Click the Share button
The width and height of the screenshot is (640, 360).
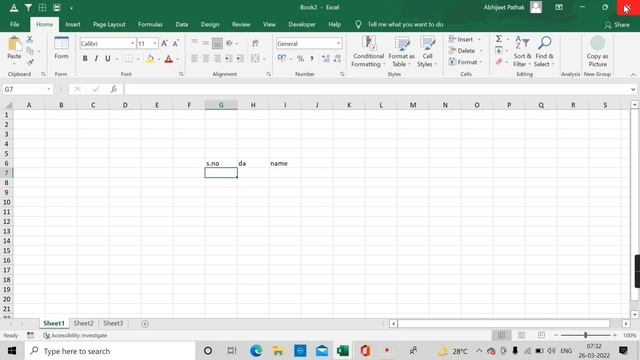point(617,25)
